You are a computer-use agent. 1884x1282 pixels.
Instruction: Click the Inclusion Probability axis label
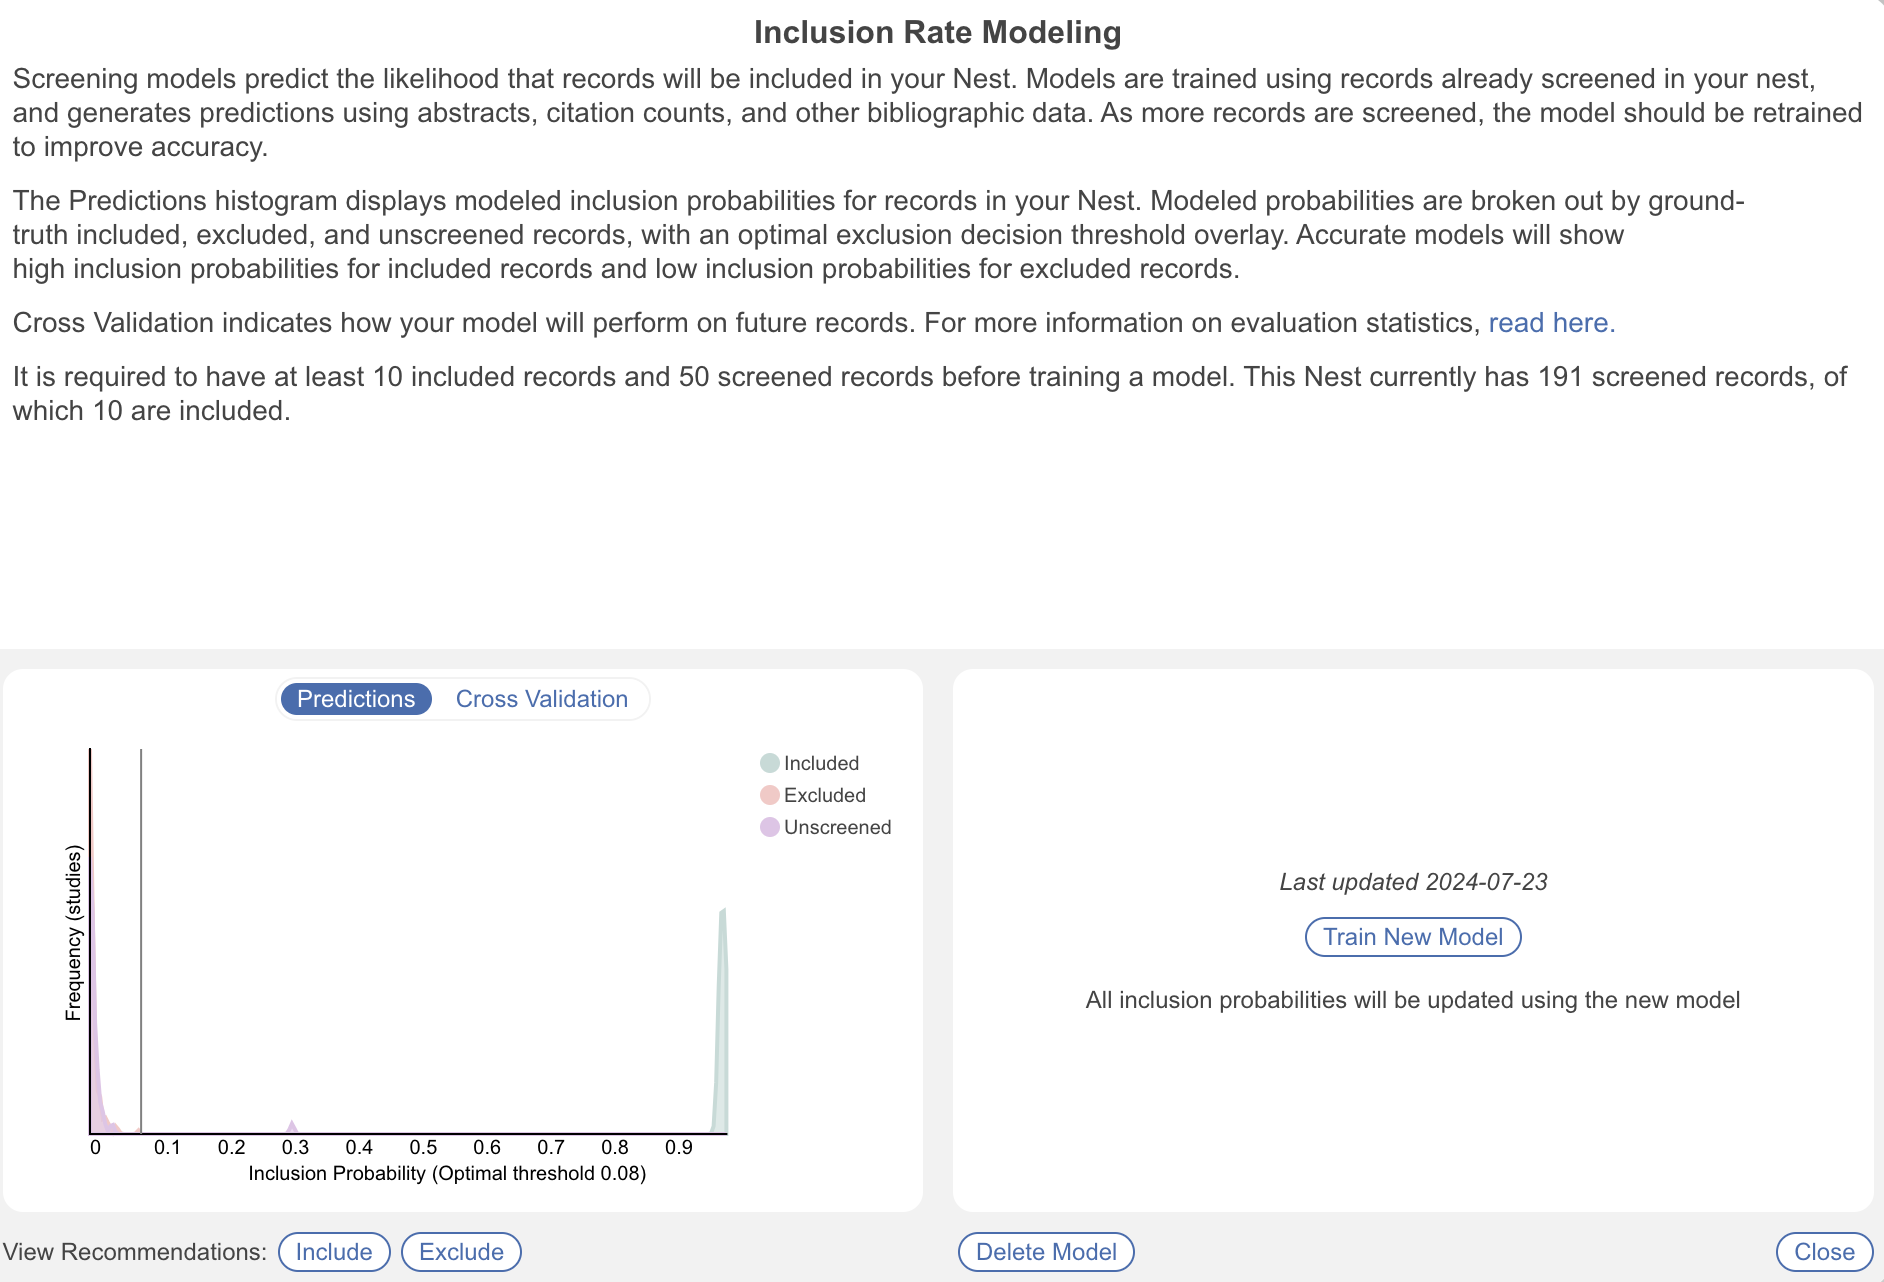[x=447, y=1172]
